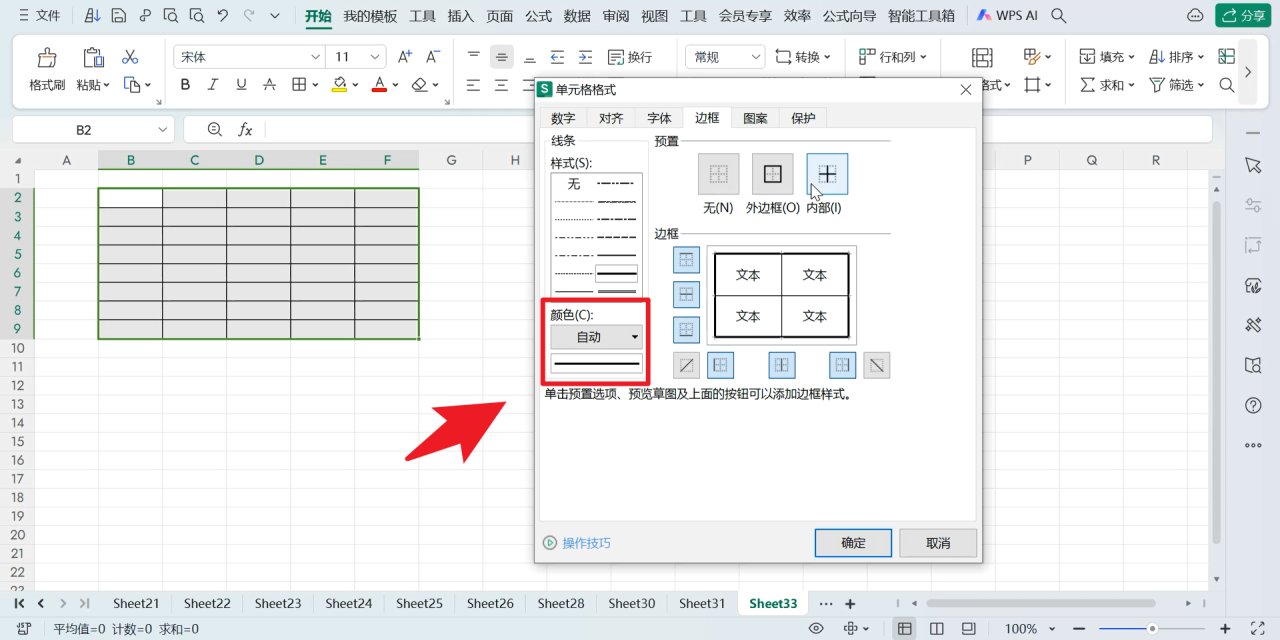Click the Redo arrow icon
The width and height of the screenshot is (1280, 640).
249,16
